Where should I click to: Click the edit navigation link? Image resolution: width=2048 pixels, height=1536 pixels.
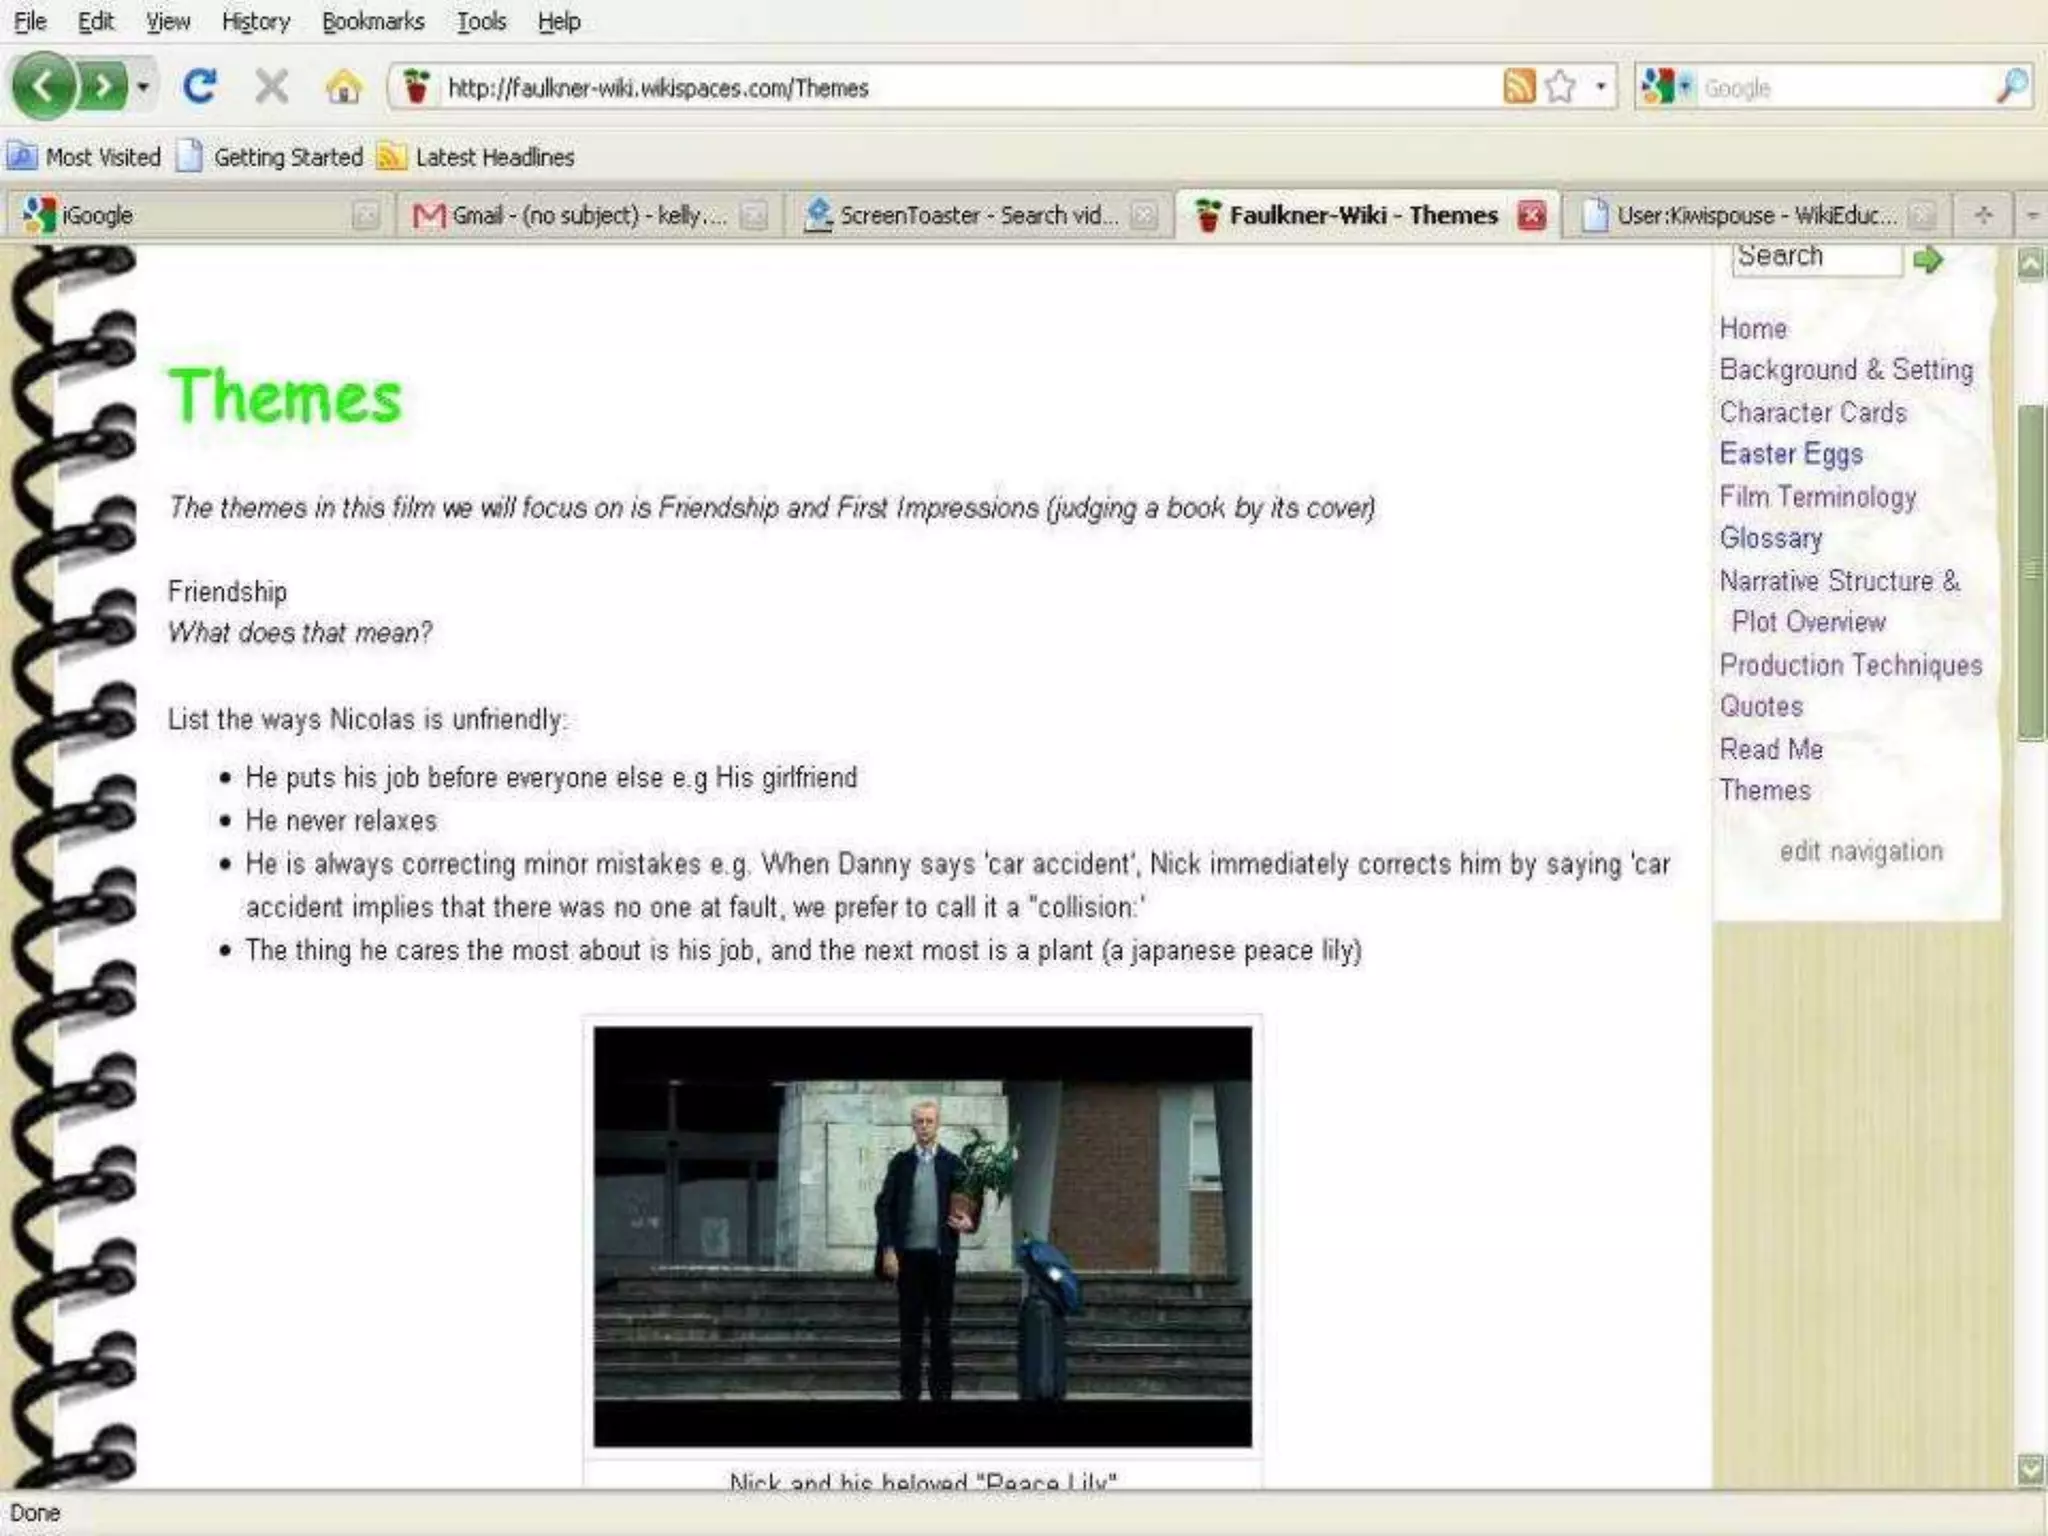tap(1860, 851)
